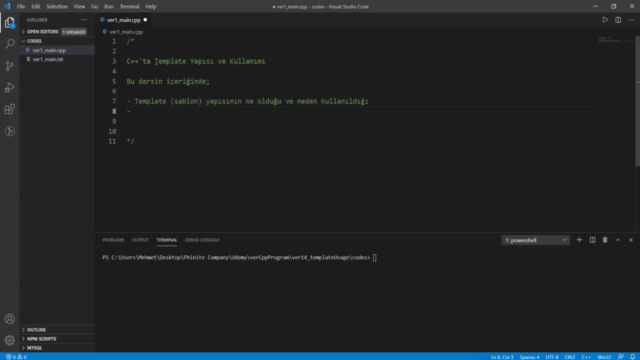Viewport: 640px width, 360px height.
Task: Select the ver1_main.cpp editor tab
Action: click(124, 20)
